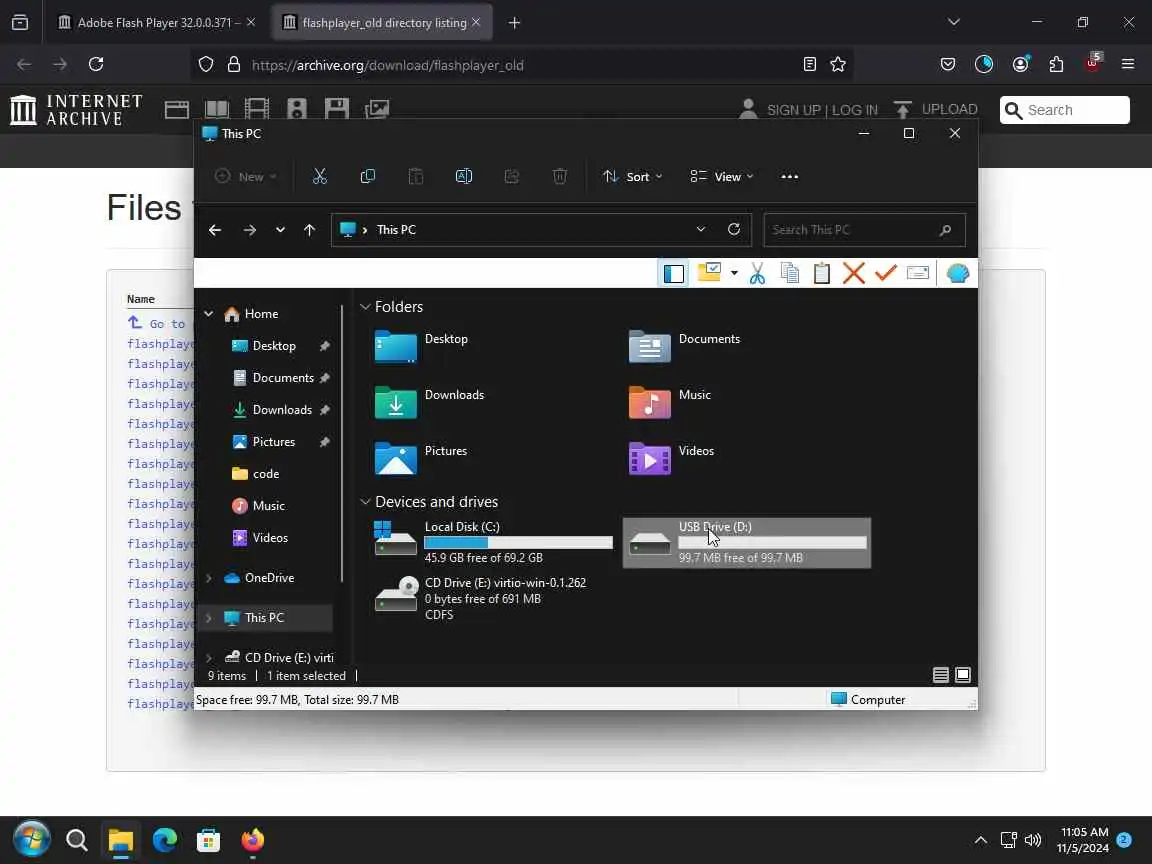Viewport: 1152px width, 864px height.
Task: Switch to large icons view in status bar
Action: (962, 675)
